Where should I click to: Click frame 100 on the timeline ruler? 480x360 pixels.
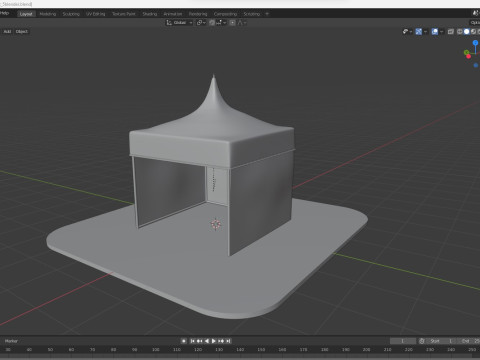tap(155, 350)
